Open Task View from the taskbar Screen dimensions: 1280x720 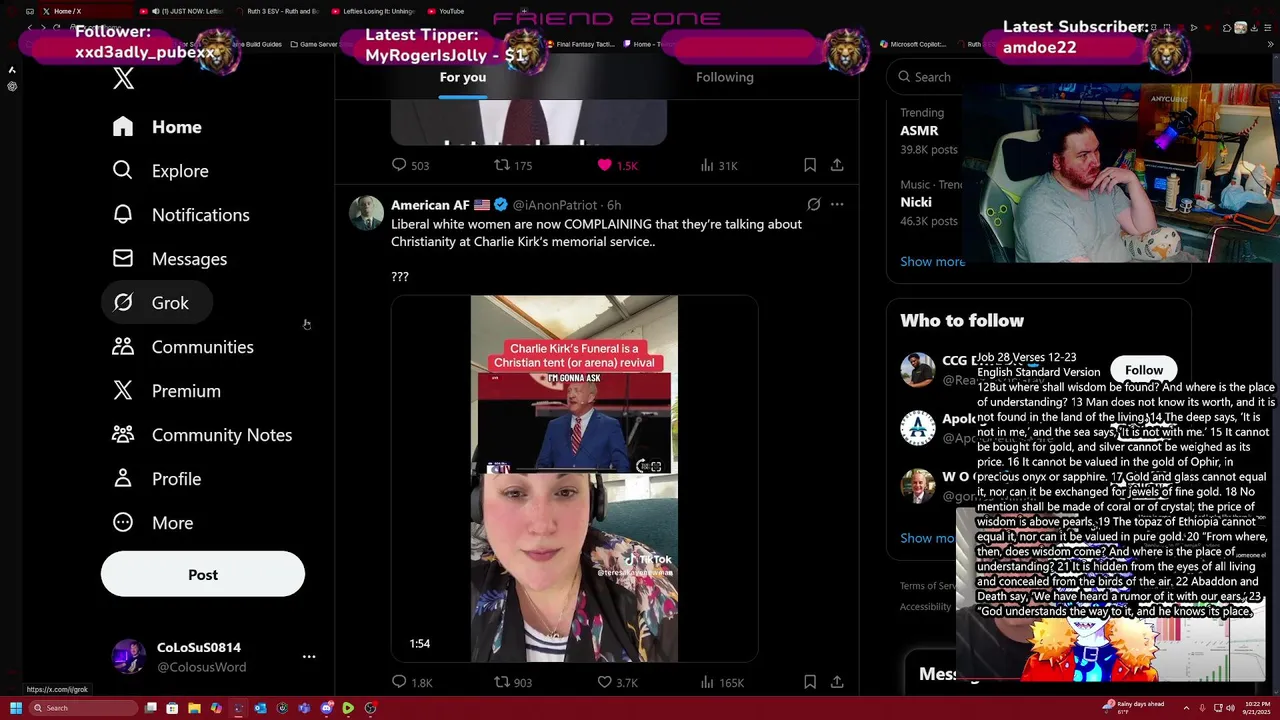coord(150,708)
